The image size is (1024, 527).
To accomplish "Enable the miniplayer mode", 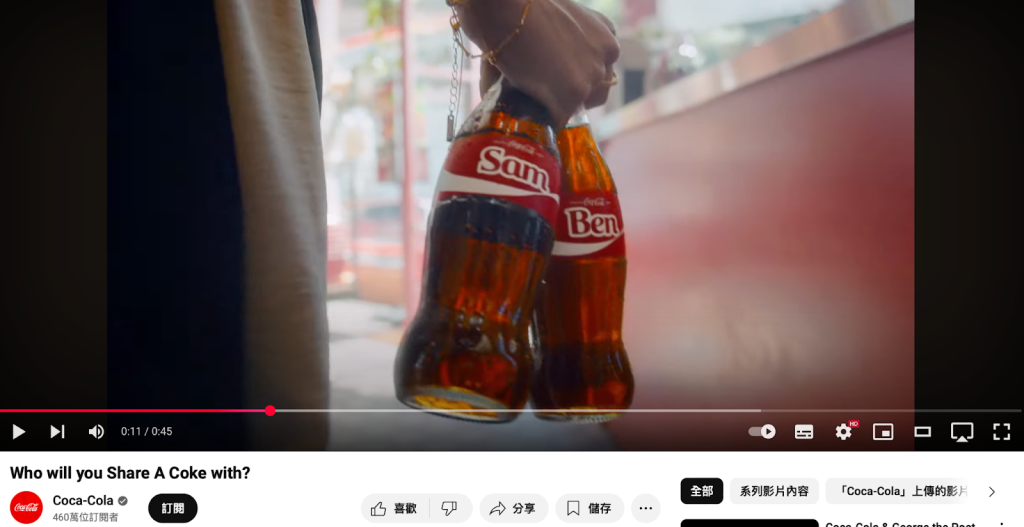I will pos(883,432).
